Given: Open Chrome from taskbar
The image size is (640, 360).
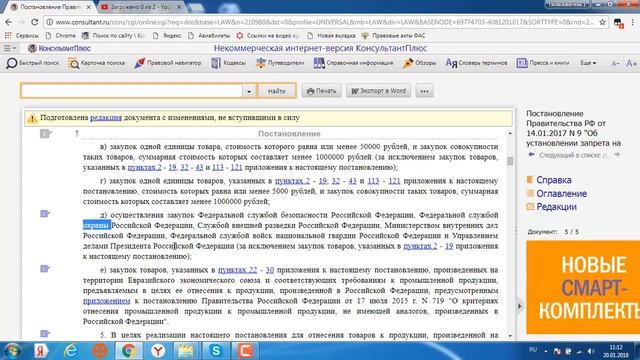Looking at the screenshot, I should (129, 351).
